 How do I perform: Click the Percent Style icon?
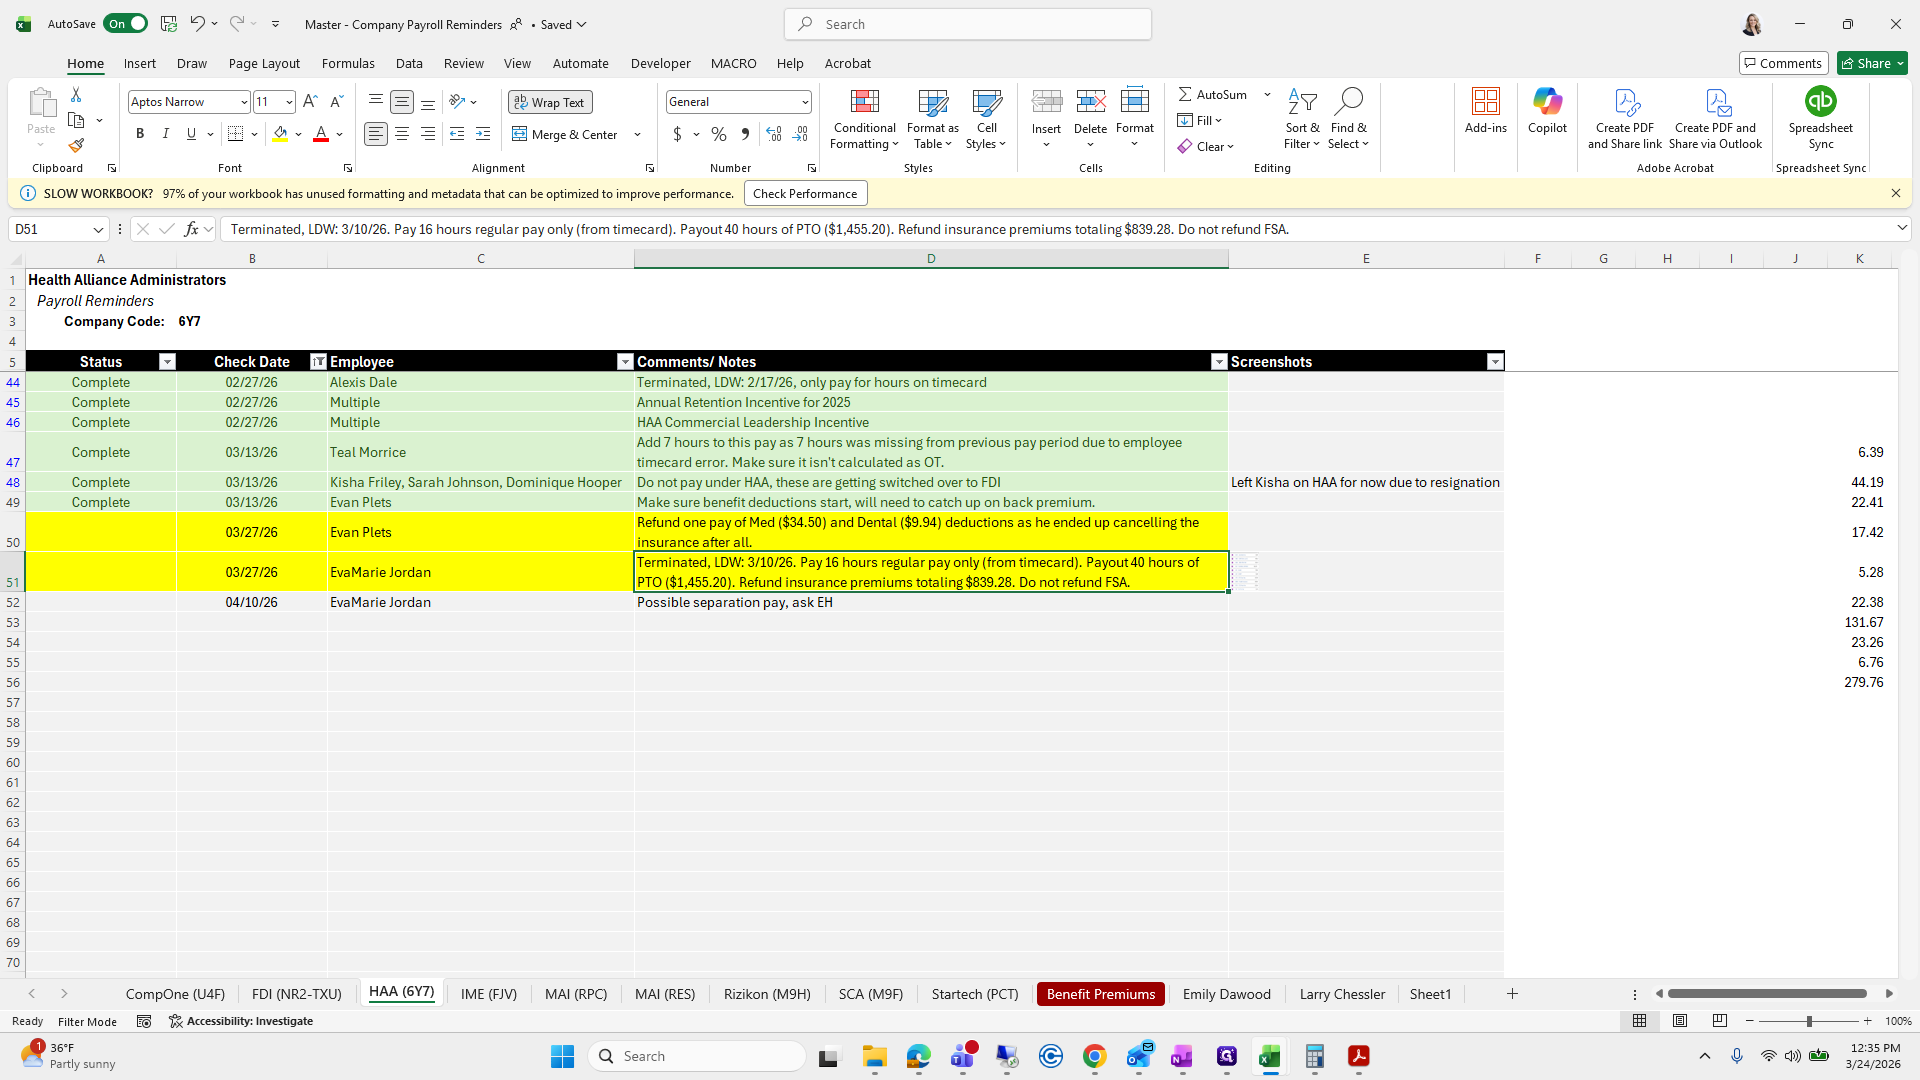pyautogui.click(x=719, y=134)
